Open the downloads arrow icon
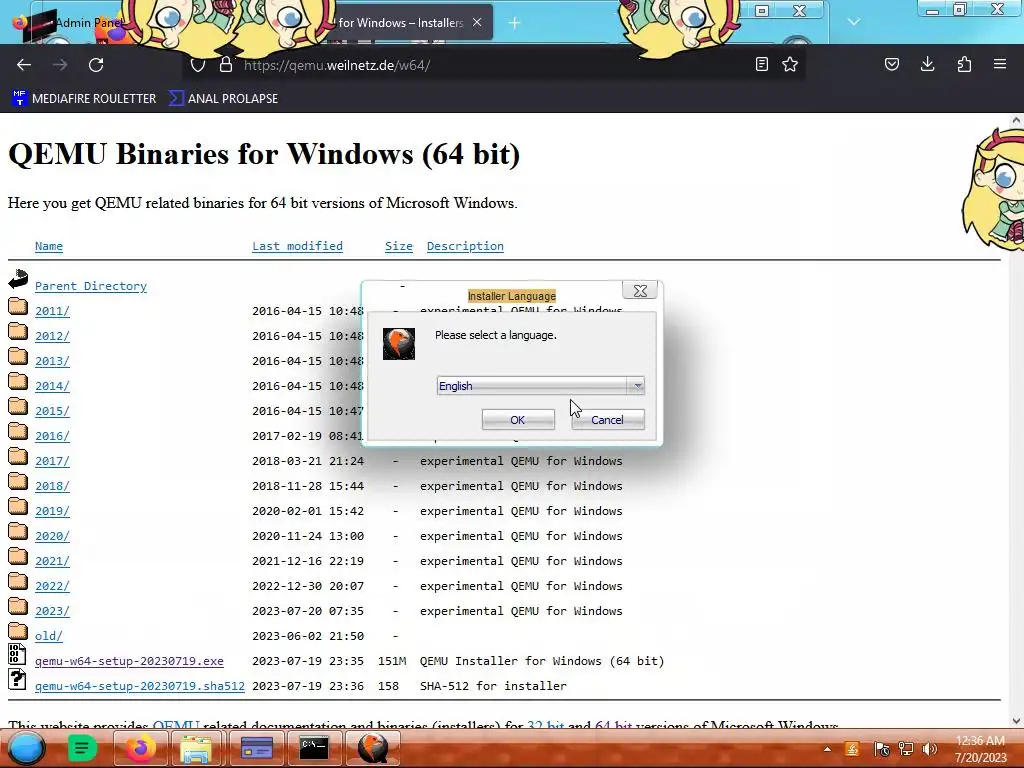 pos(927,64)
